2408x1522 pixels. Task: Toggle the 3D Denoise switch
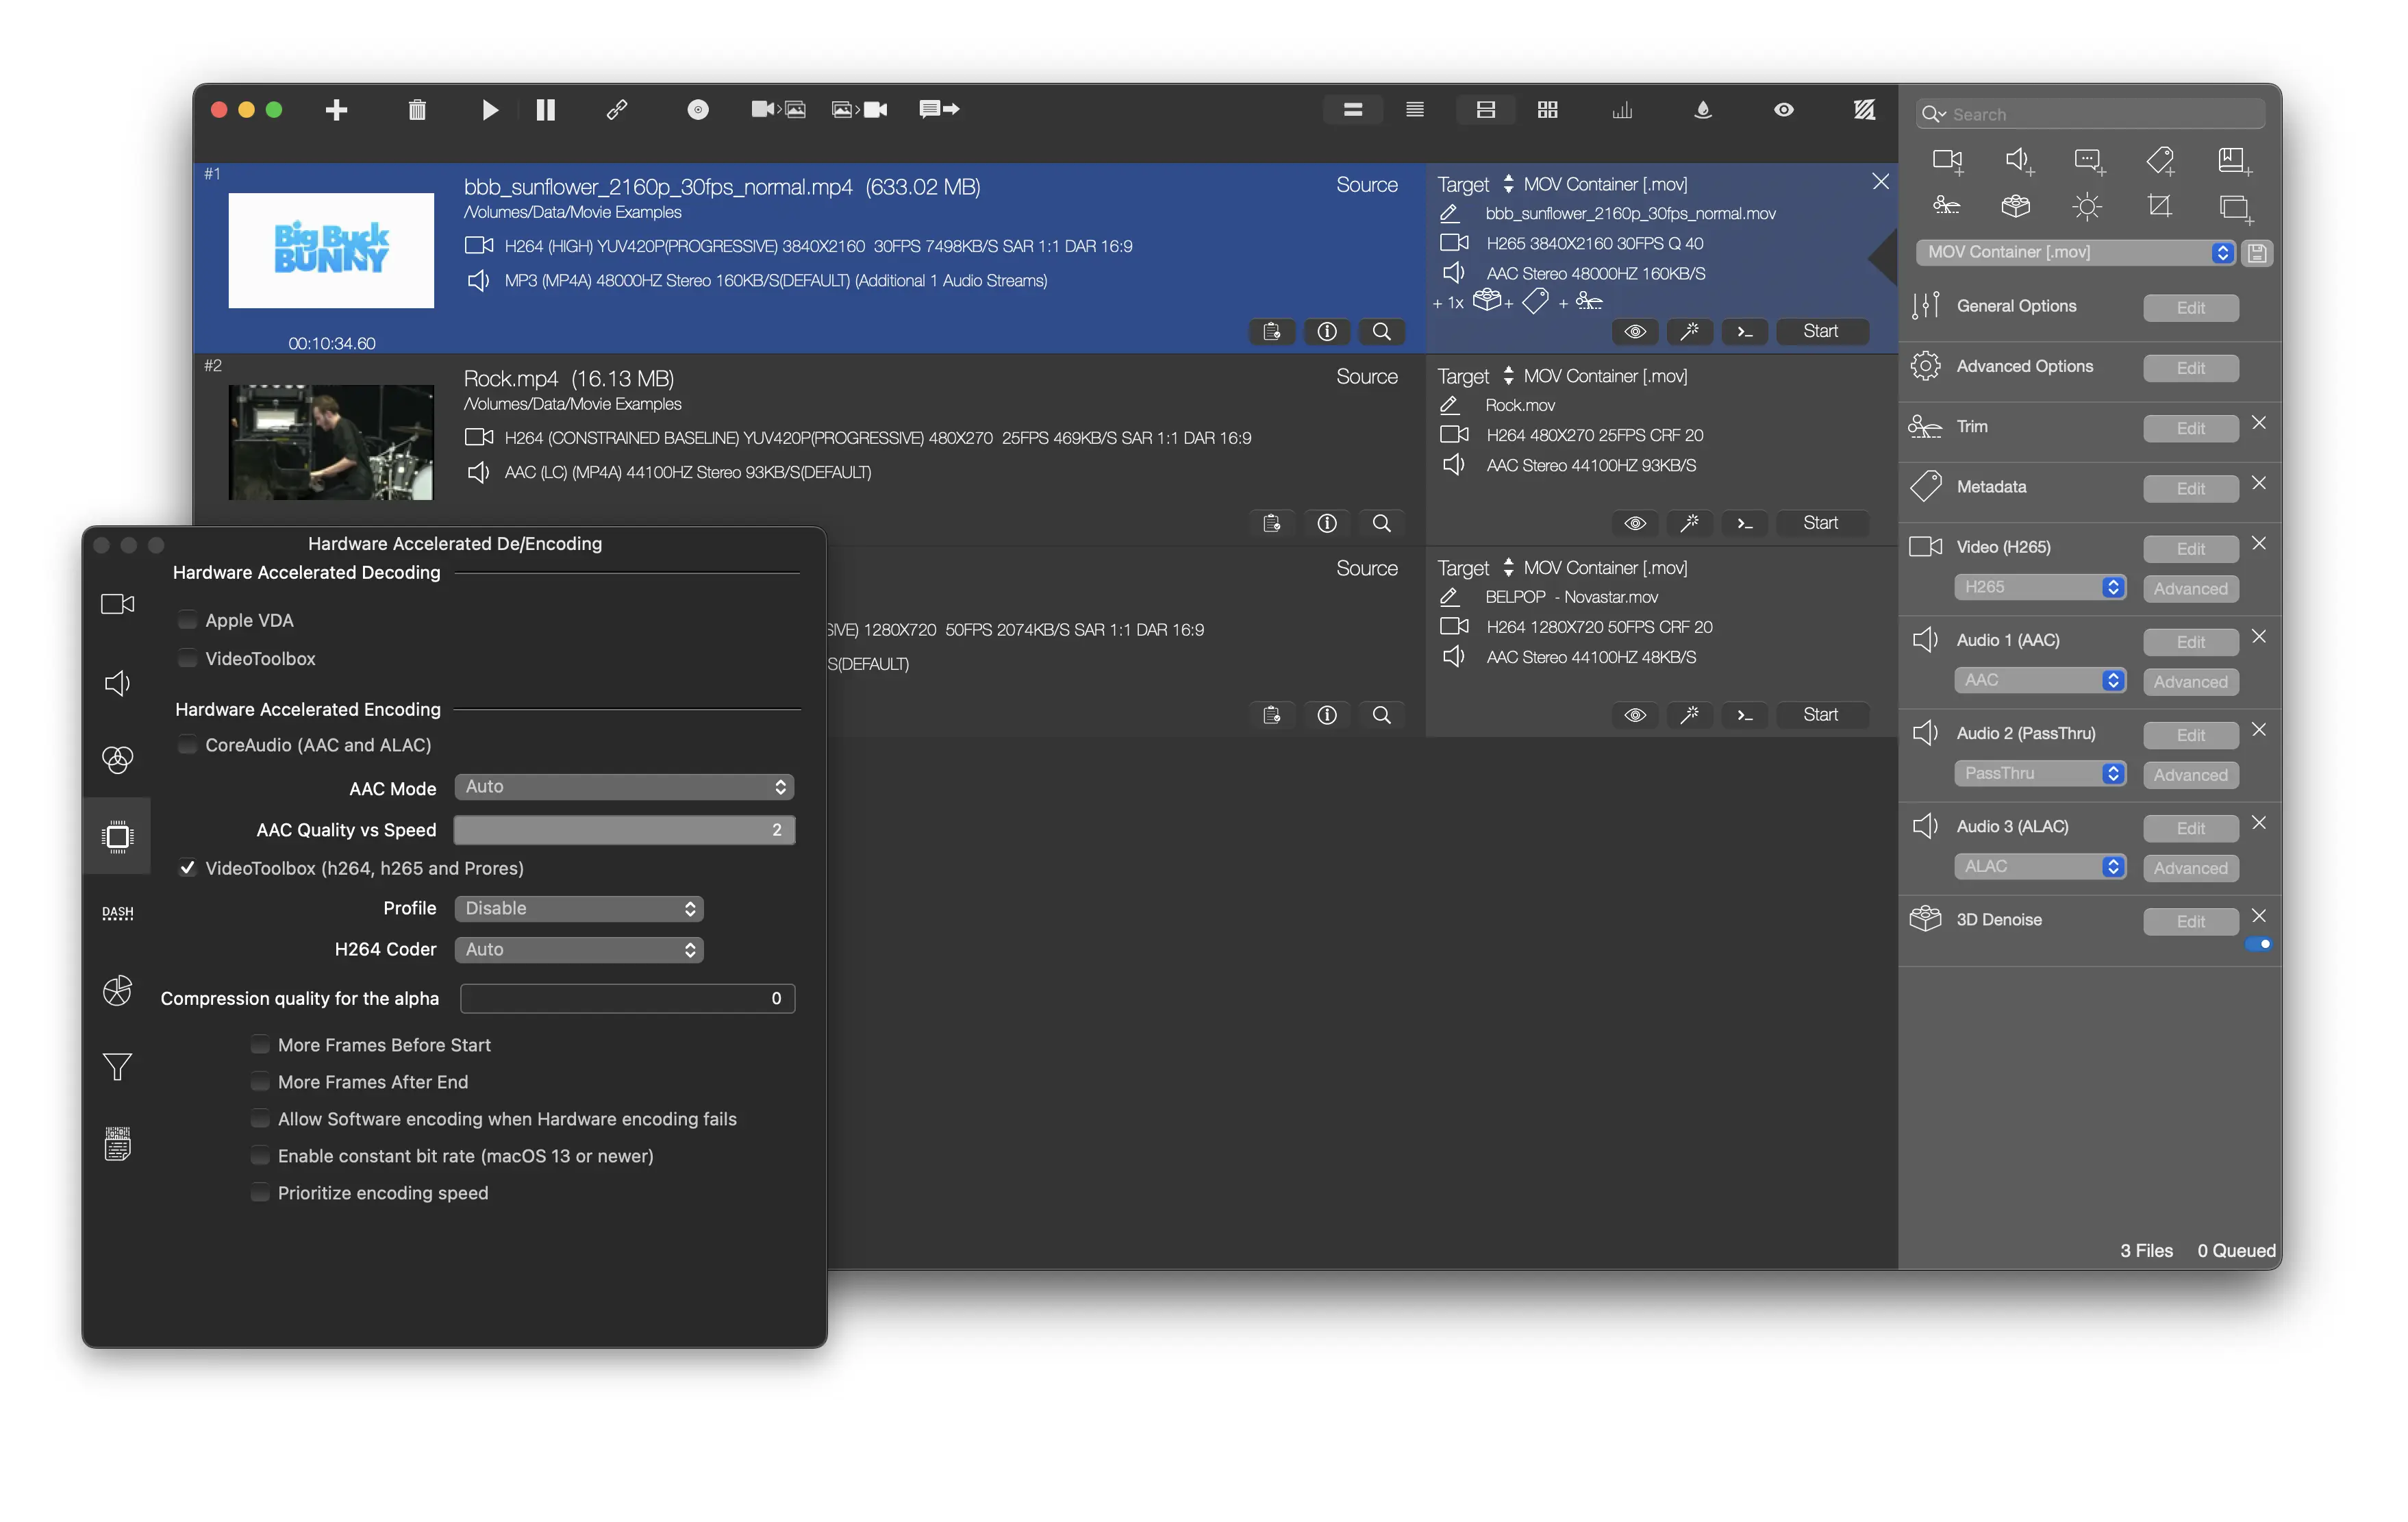(x=2257, y=944)
